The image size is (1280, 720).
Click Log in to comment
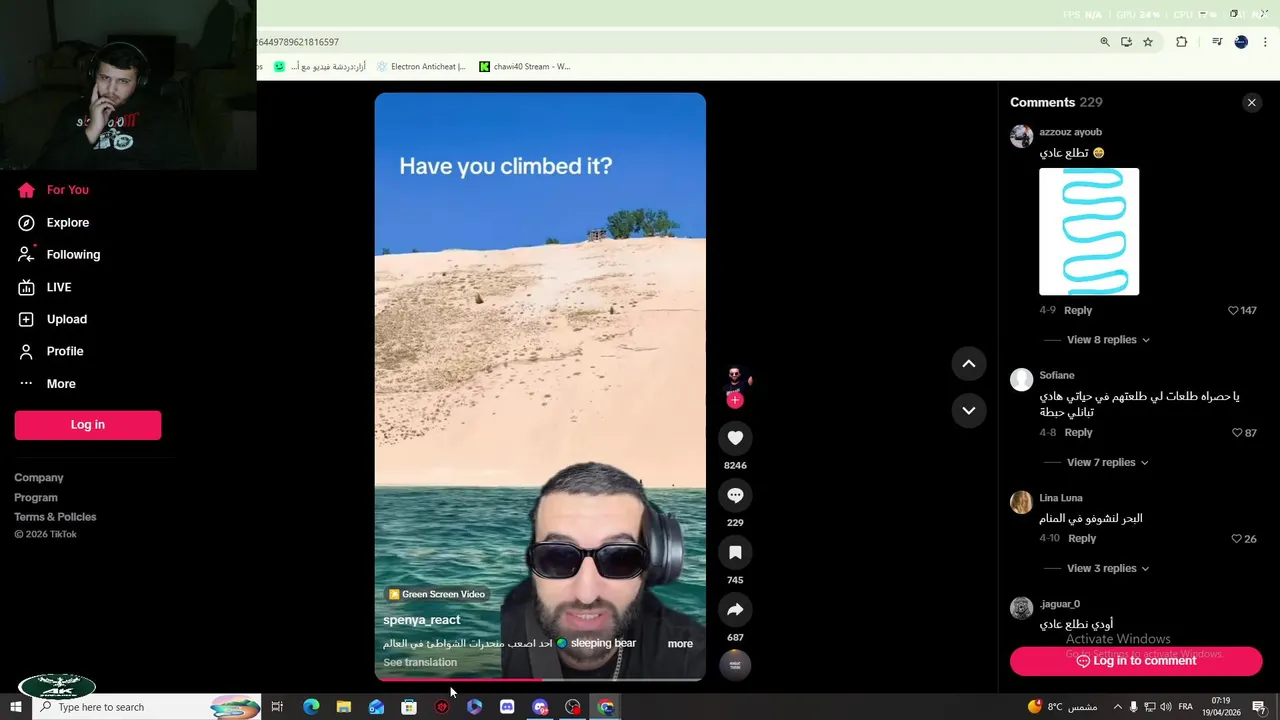pyautogui.click(x=1136, y=661)
